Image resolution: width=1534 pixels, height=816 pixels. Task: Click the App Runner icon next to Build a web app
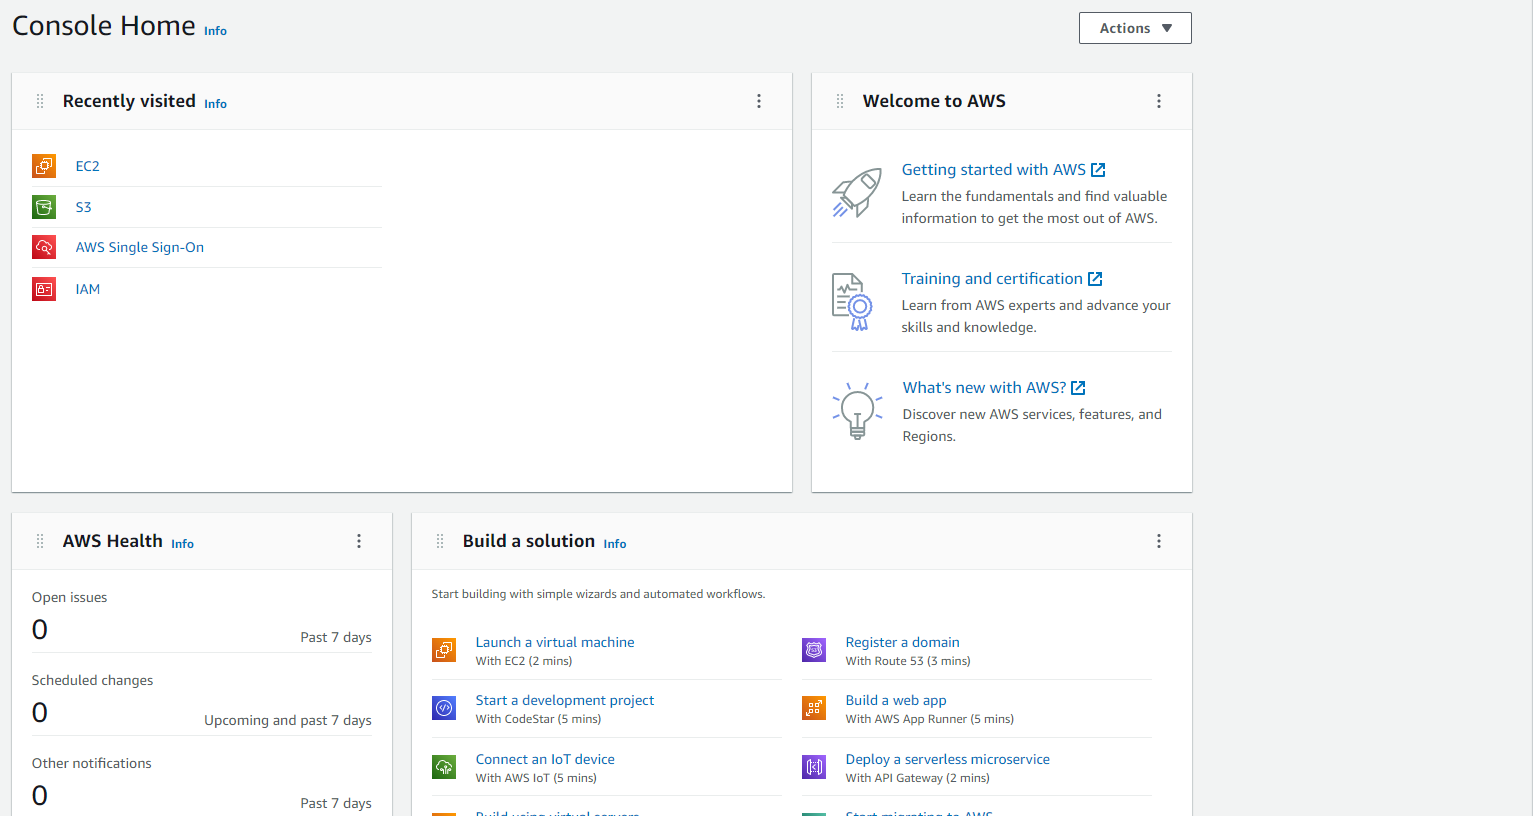tap(814, 708)
